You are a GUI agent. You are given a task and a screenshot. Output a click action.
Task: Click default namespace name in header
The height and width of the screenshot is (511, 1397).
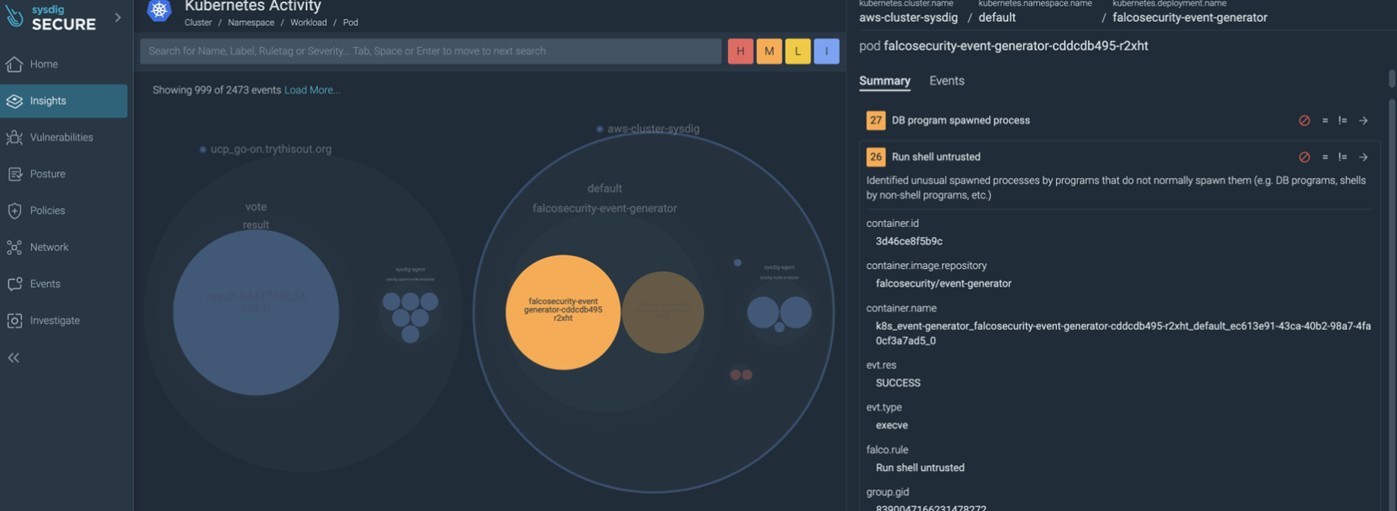997,17
